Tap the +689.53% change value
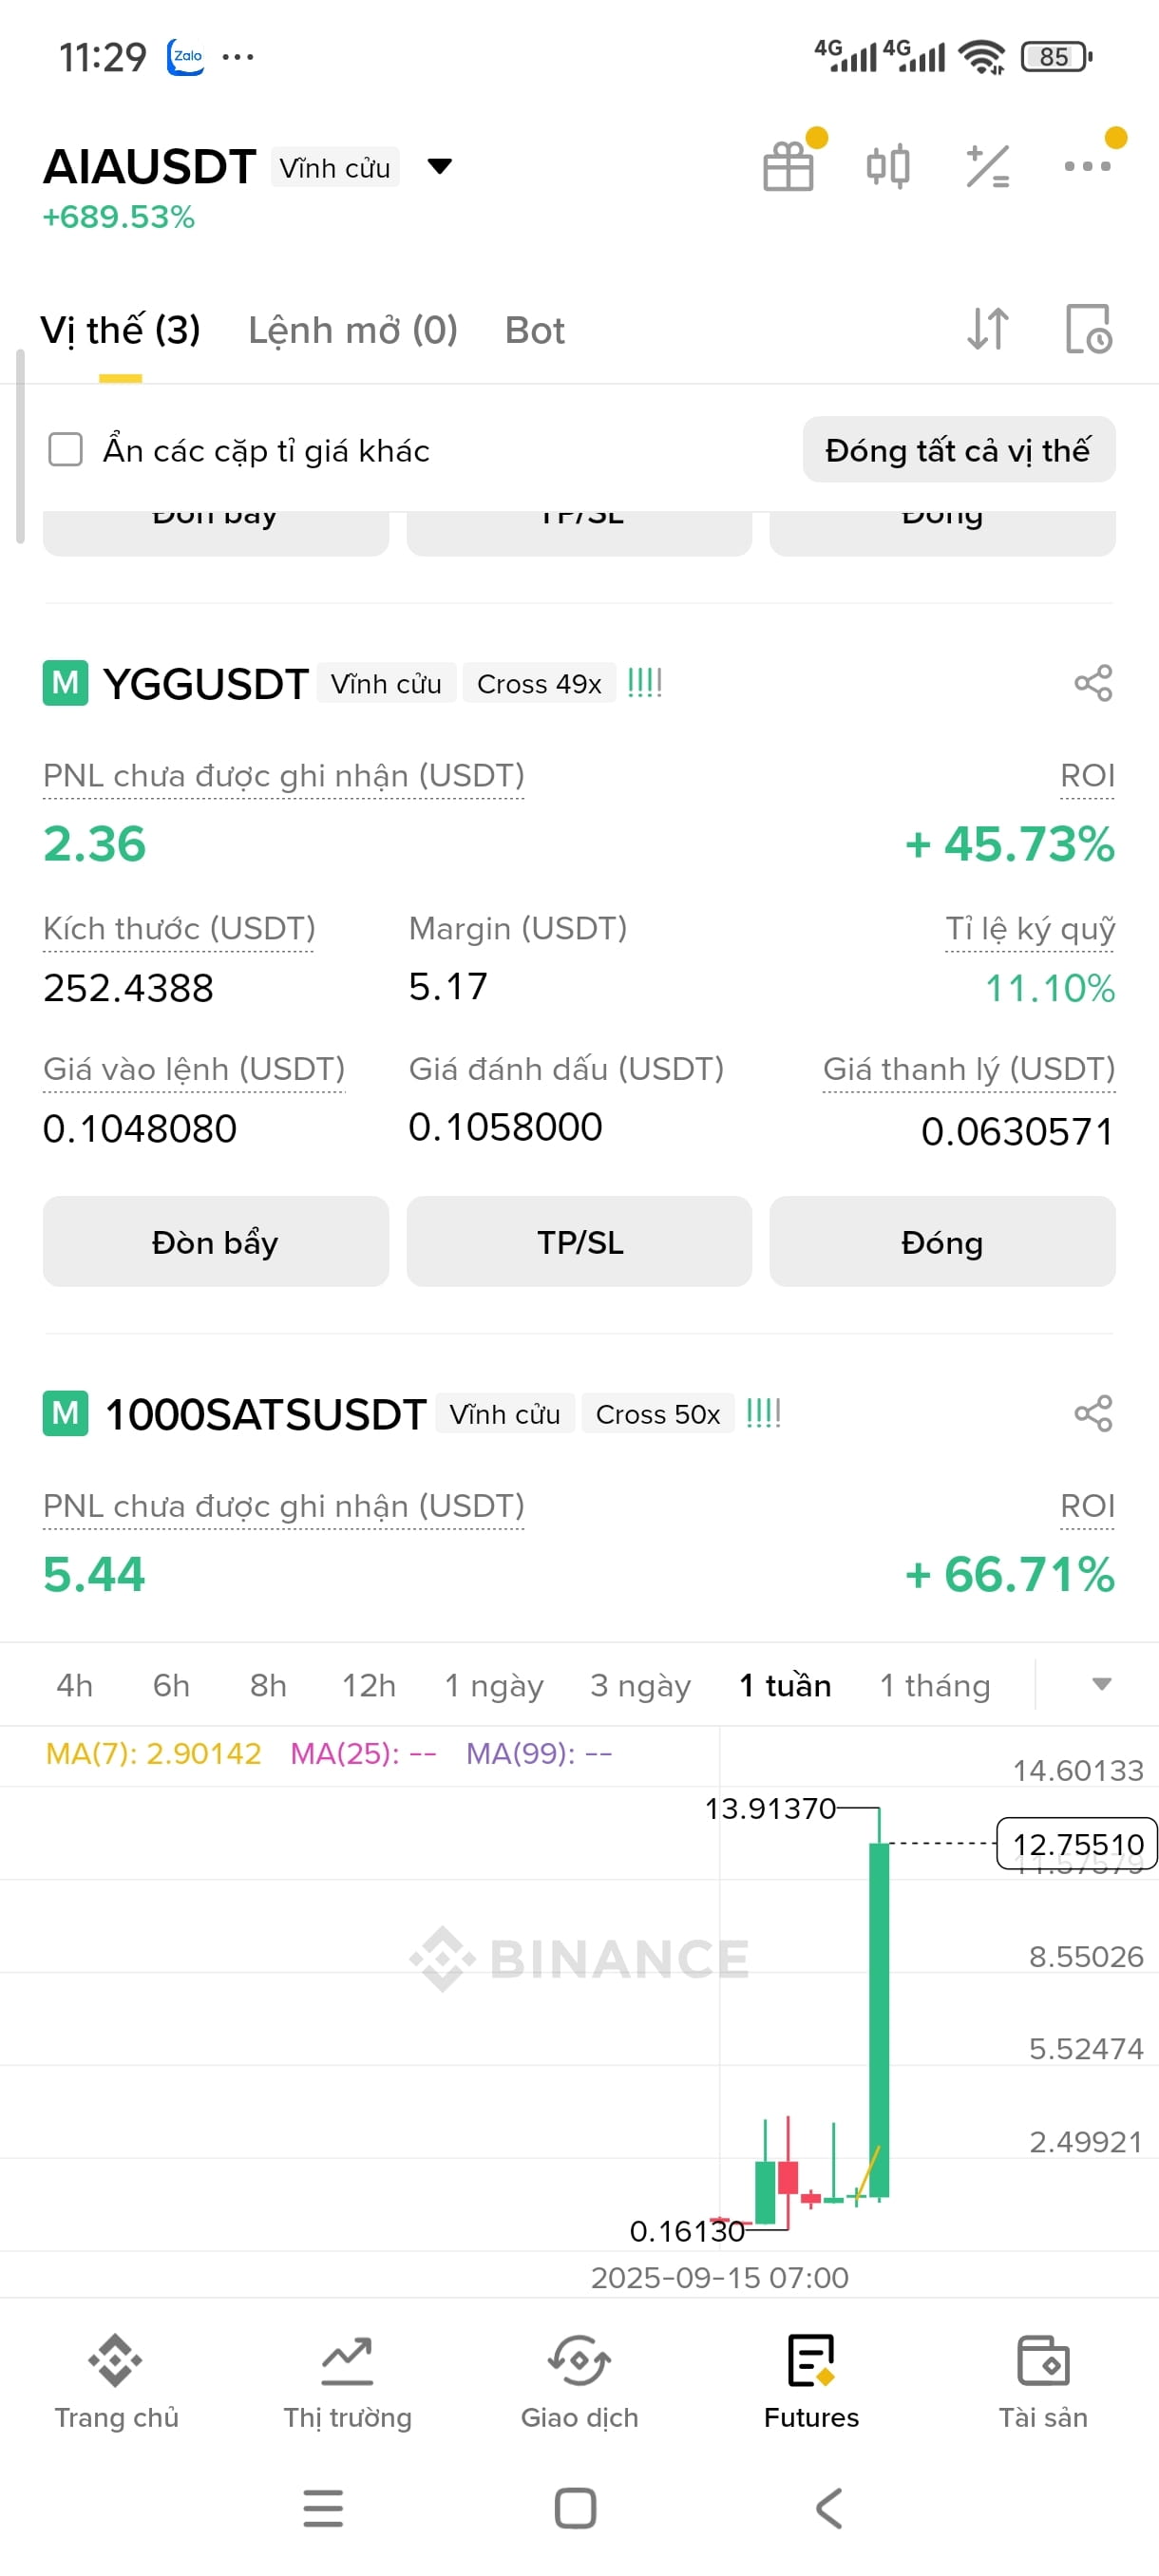The image size is (1159, 2576). [x=118, y=217]
